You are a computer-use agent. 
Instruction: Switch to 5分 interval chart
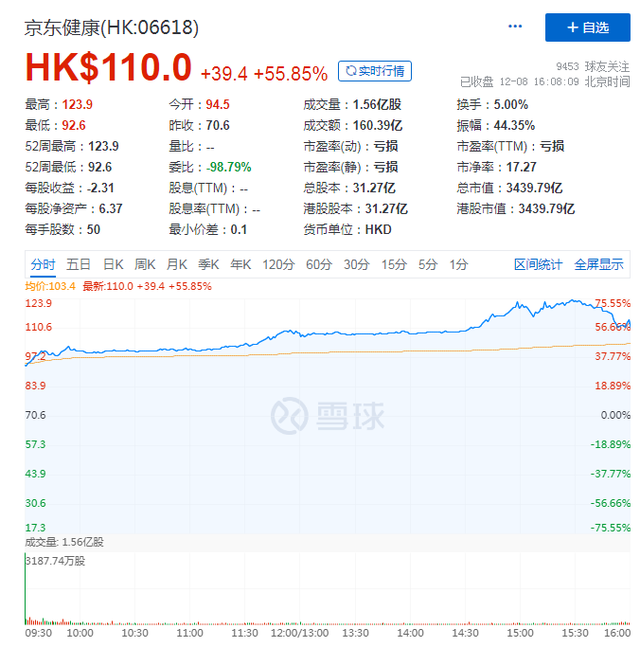point(428,264)
